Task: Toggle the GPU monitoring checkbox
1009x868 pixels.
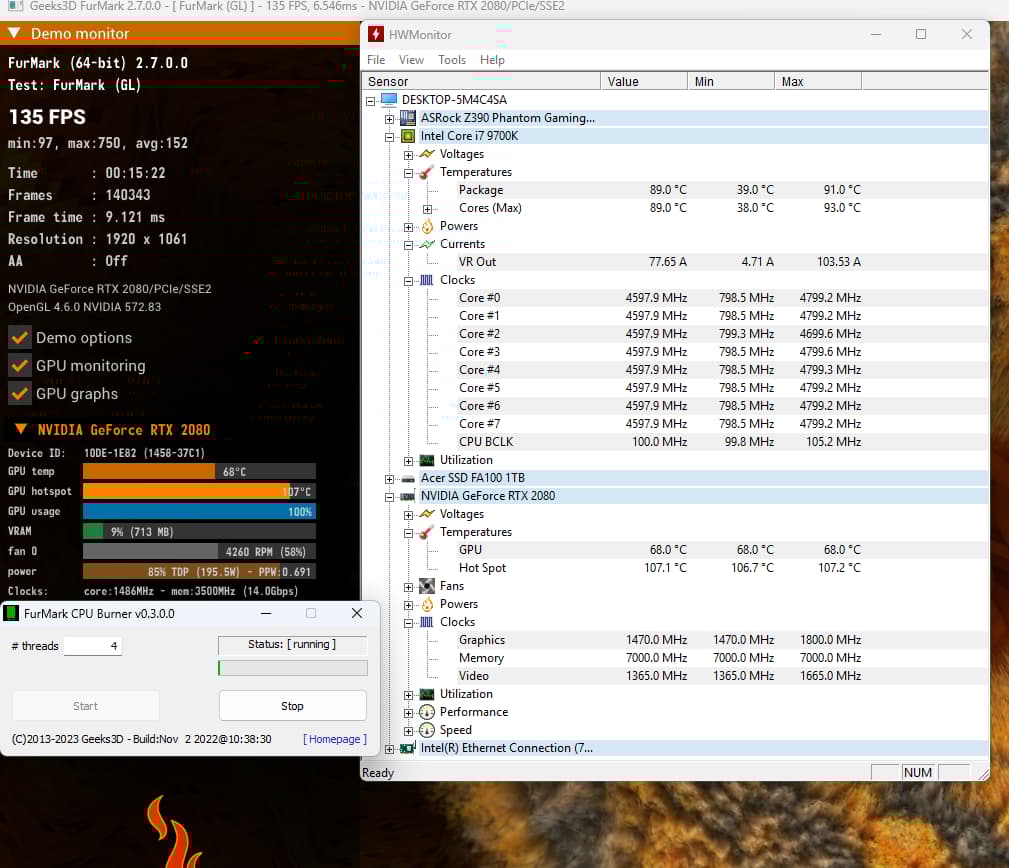Action: click(19, 366)
